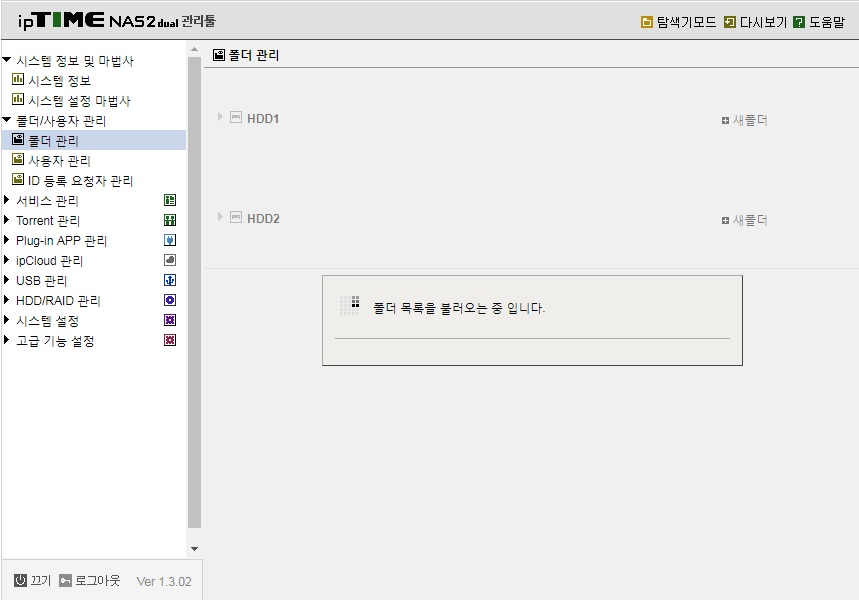Click the ipCloud 관리 cloud icon
859x600 pixels.
point(170,260)
